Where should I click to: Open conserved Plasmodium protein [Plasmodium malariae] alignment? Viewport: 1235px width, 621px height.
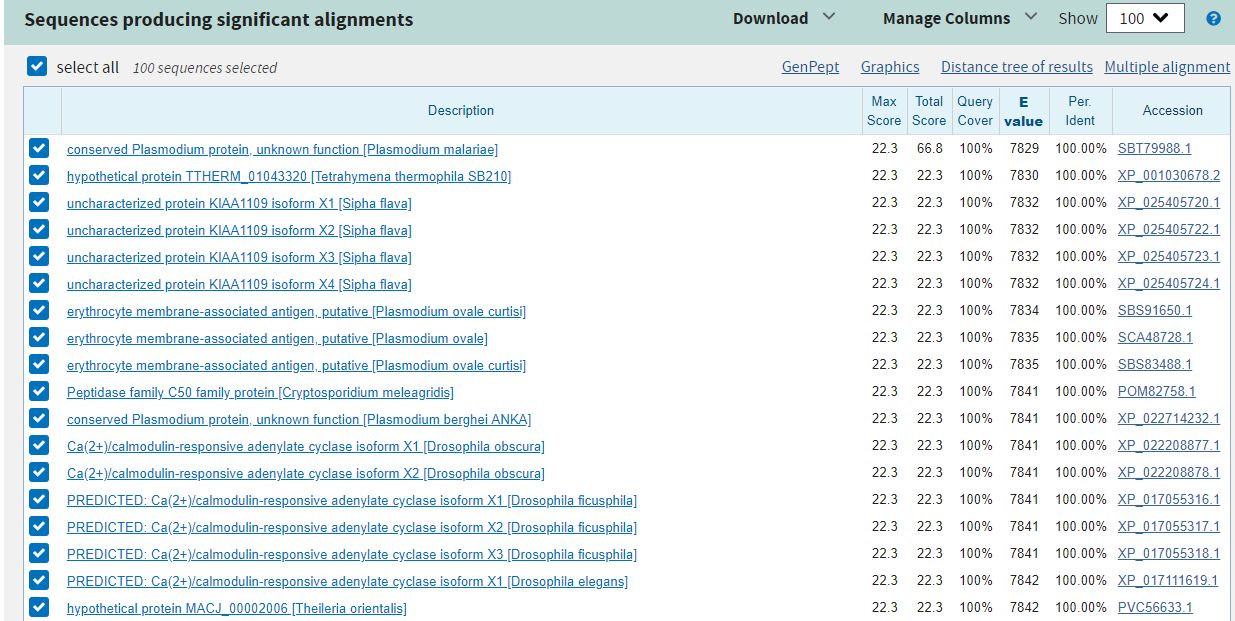coord(282,149)
